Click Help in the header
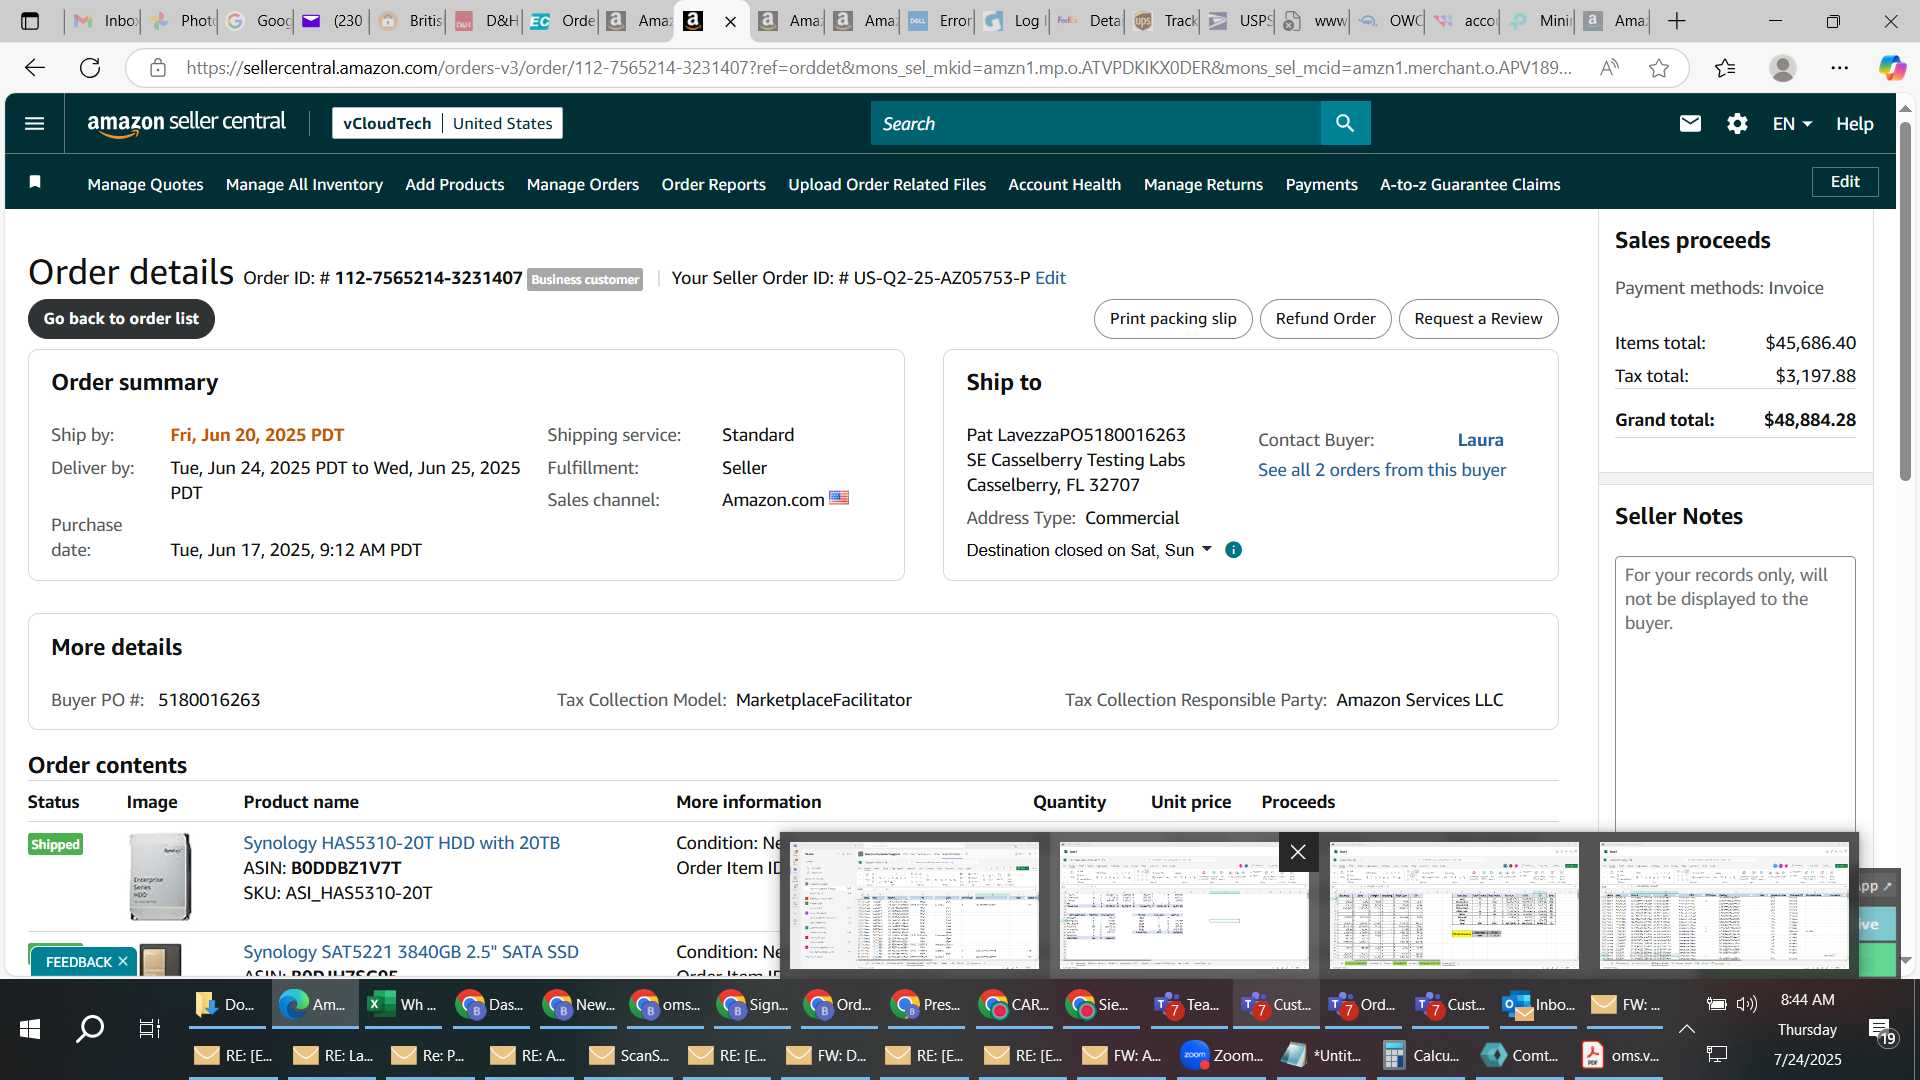The width and height of the screenshot is (1920, 1080). pos(1854,123)
